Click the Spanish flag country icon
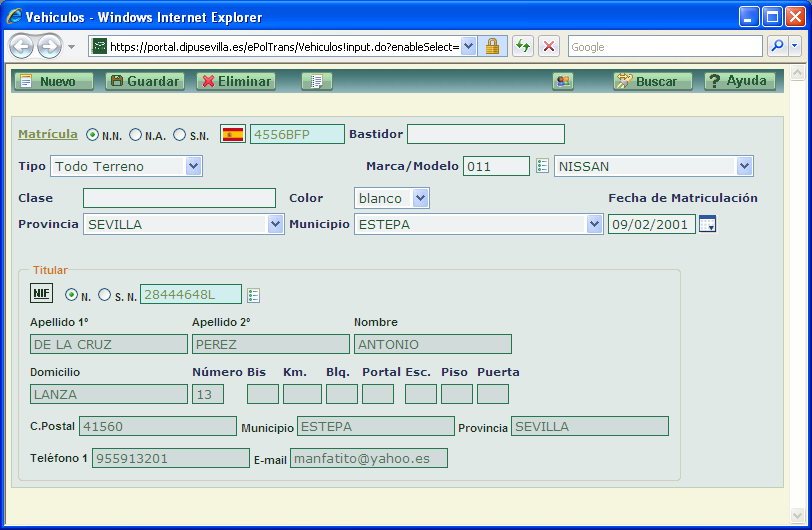Viewport: 812px width, 530px height. tap(232, 134)
